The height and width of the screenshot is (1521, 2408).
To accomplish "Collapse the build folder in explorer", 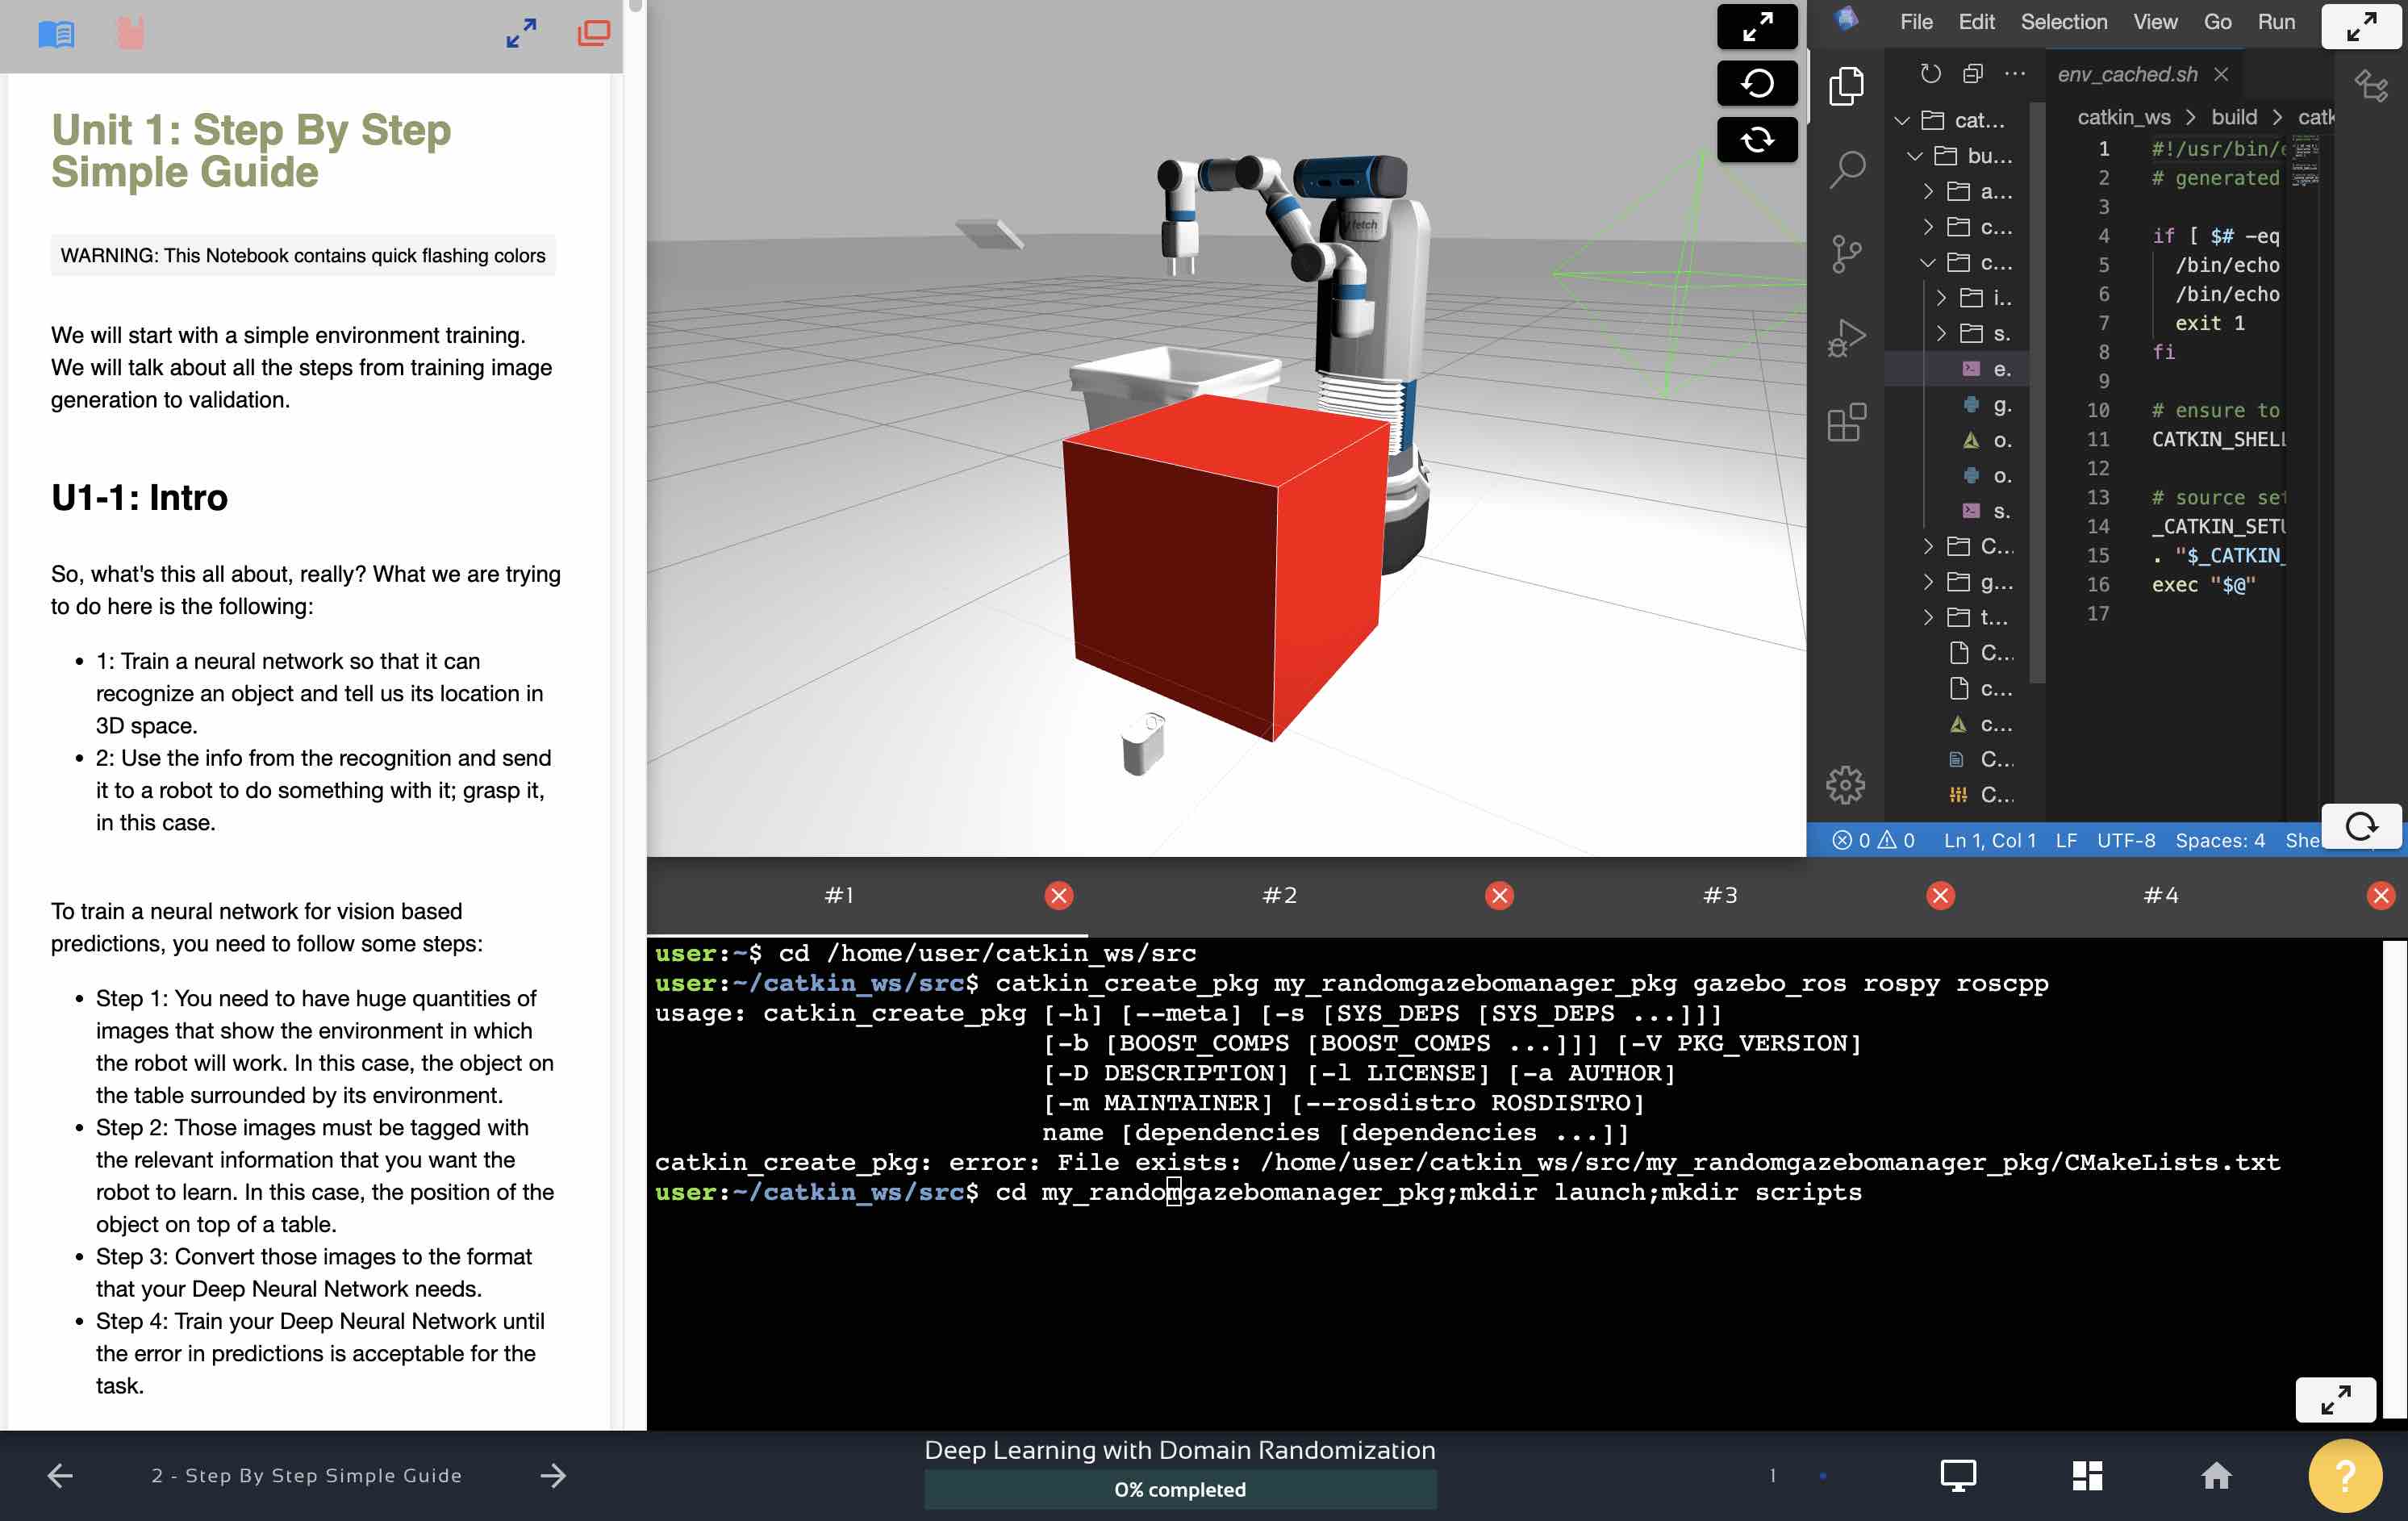I will [x=1915, y=156].
